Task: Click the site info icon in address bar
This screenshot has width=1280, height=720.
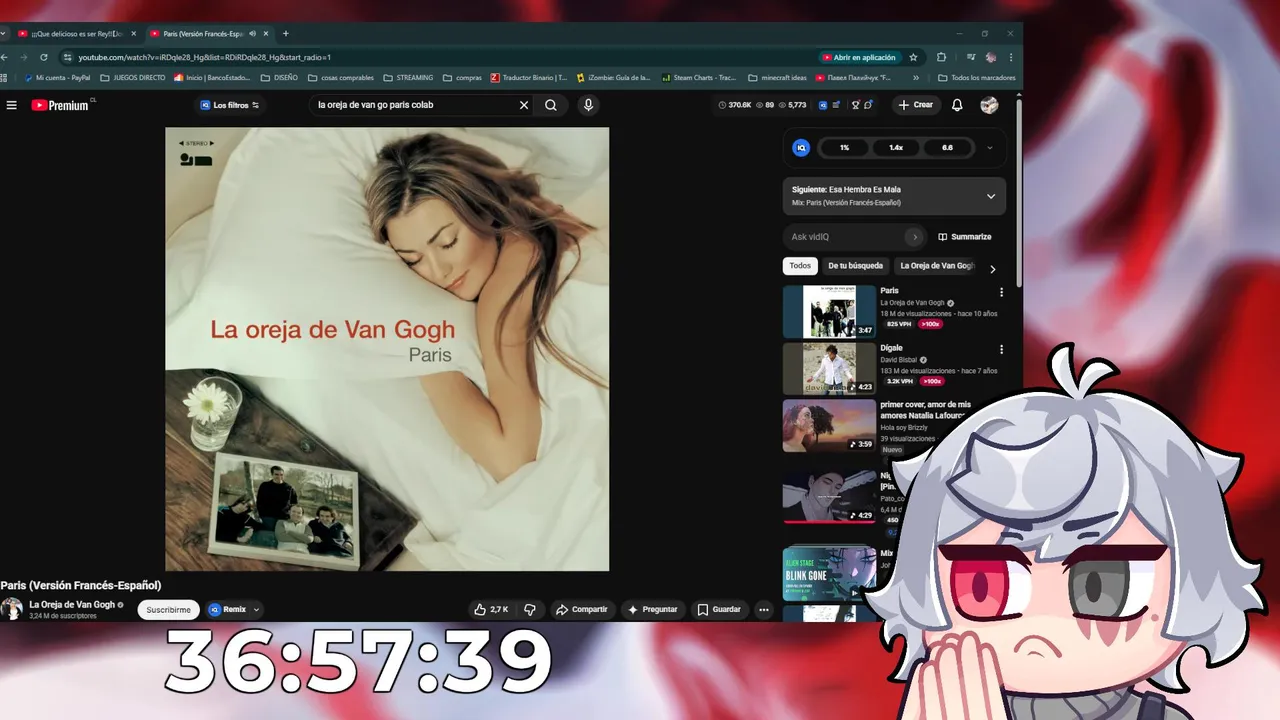Action: 67,57
